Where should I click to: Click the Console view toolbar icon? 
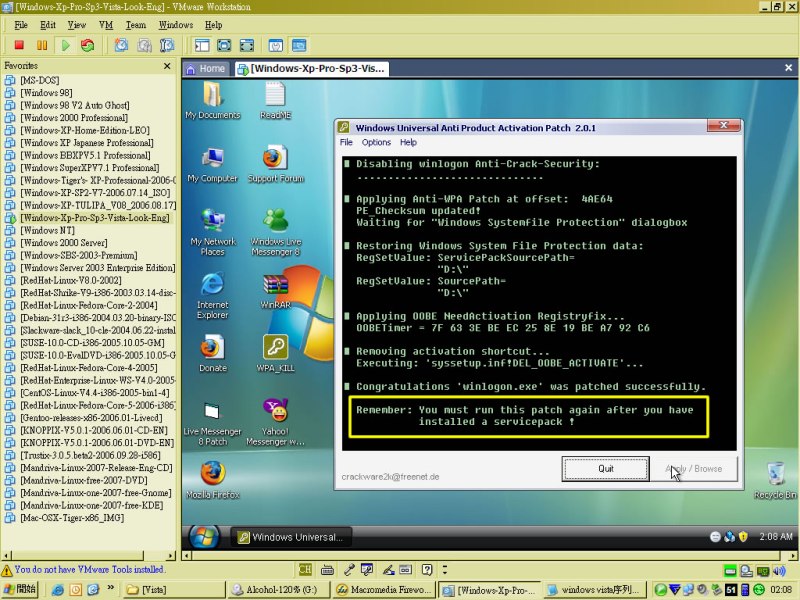[x=299, y=45]
